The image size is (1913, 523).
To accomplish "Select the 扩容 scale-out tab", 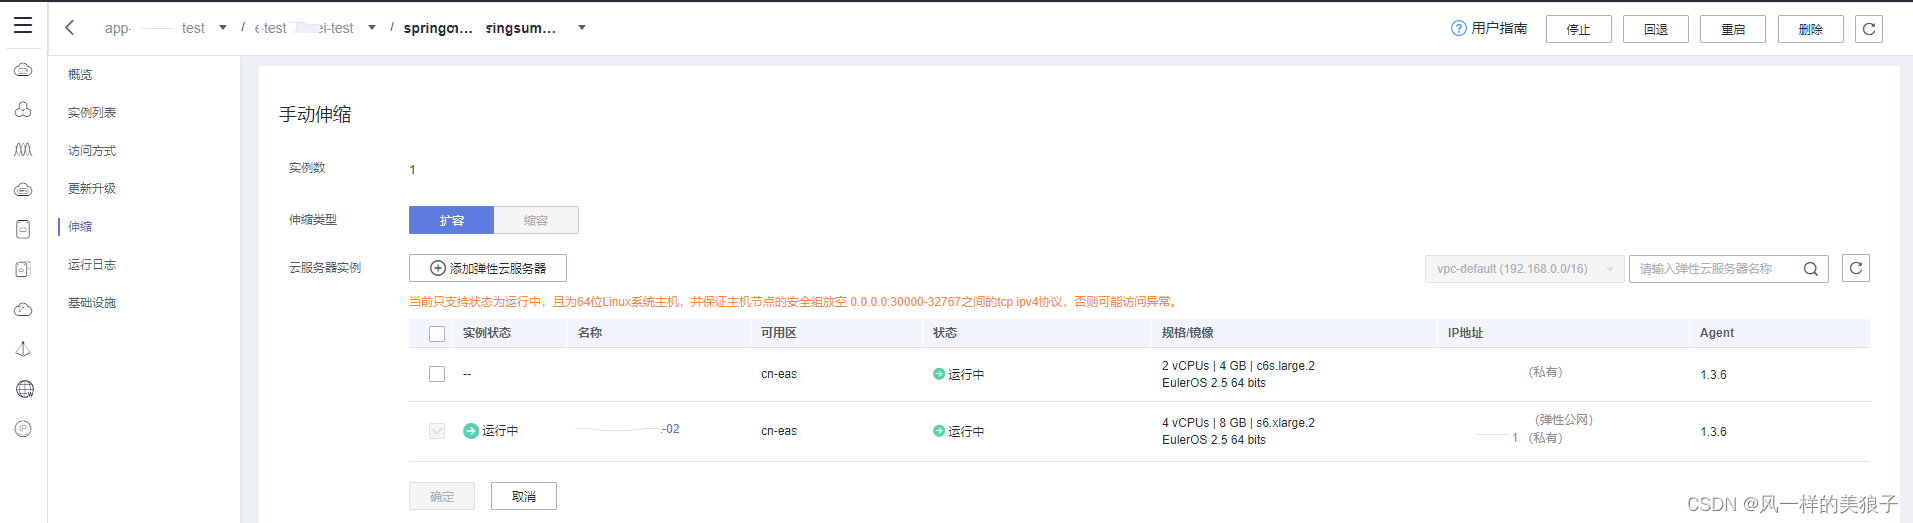I will coord(451,220).
